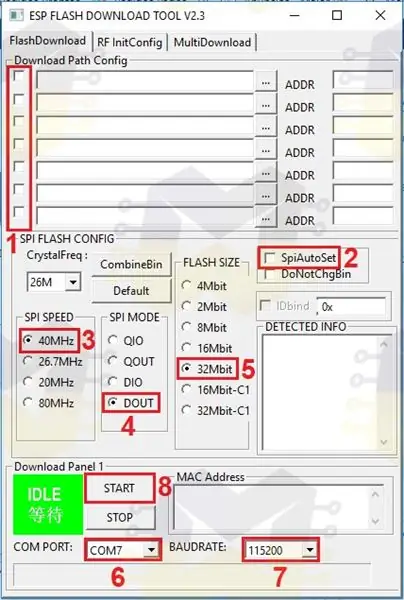Open the CrystalFreq 26M dropdown
The height and width of the screenshot is (600, 404).
[x=72, y=282]
